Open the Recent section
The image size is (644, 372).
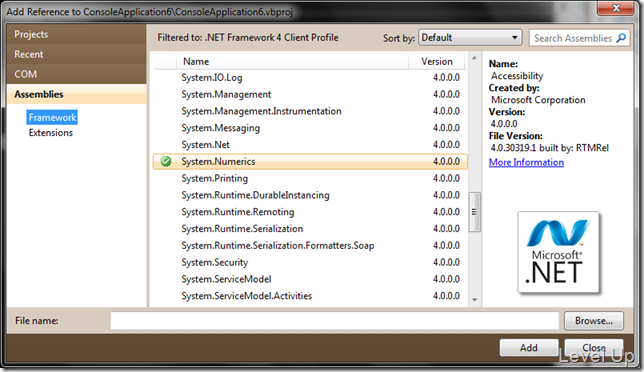pos(76,54)
